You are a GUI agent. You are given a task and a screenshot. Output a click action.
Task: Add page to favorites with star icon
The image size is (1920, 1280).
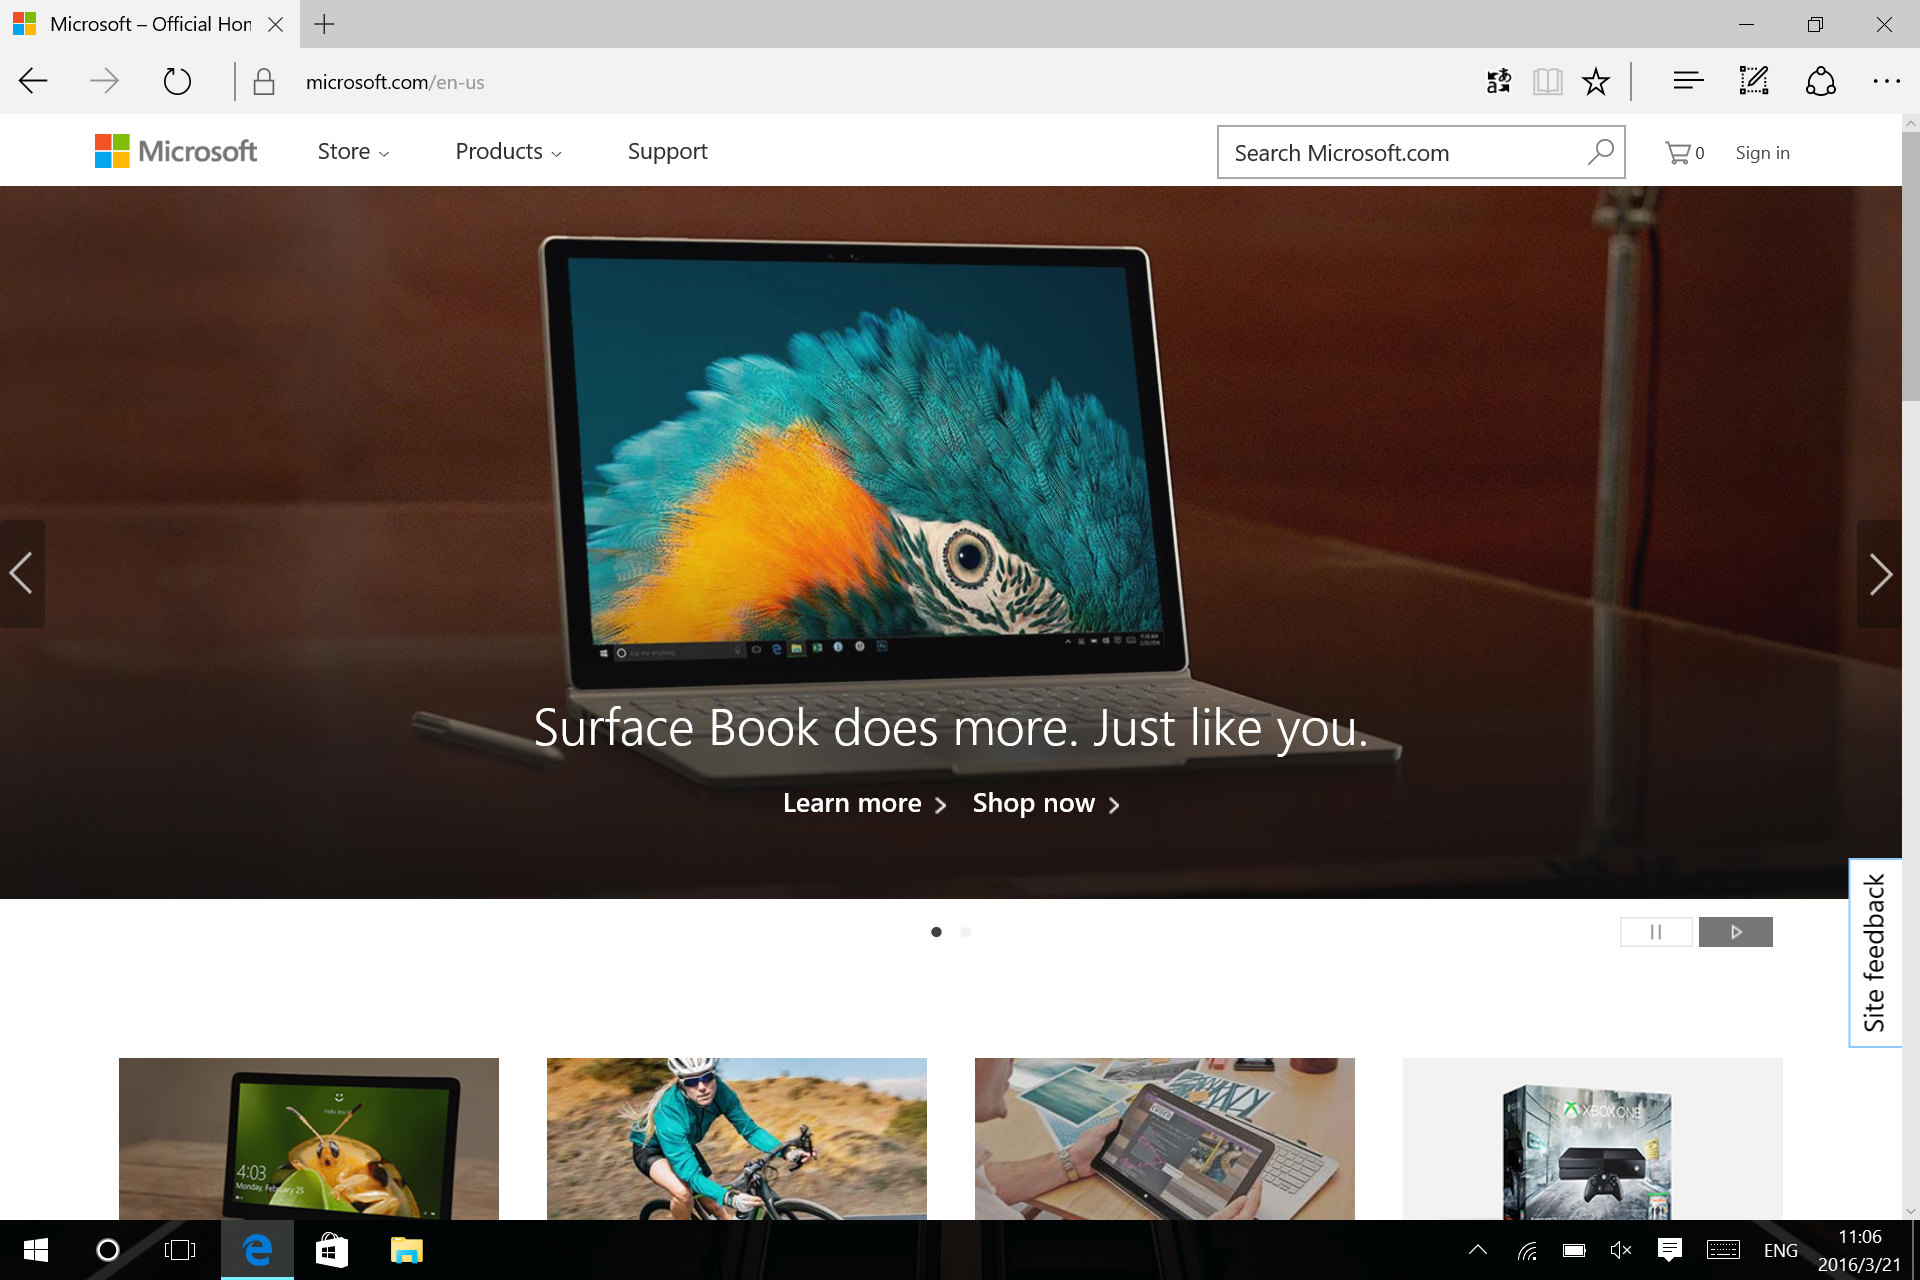pos(1596,81)
